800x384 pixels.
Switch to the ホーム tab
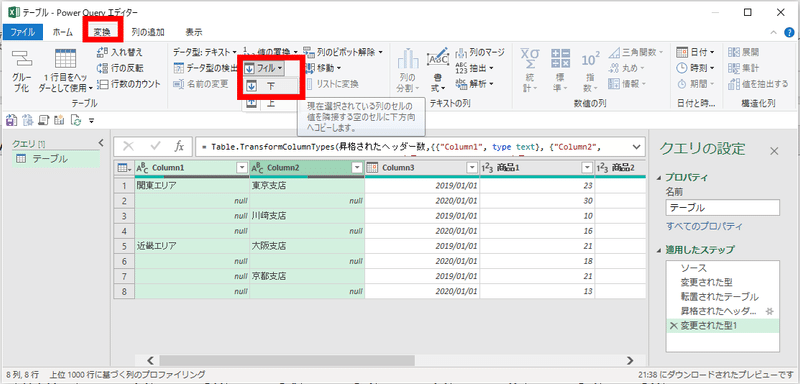click(62, 33)
